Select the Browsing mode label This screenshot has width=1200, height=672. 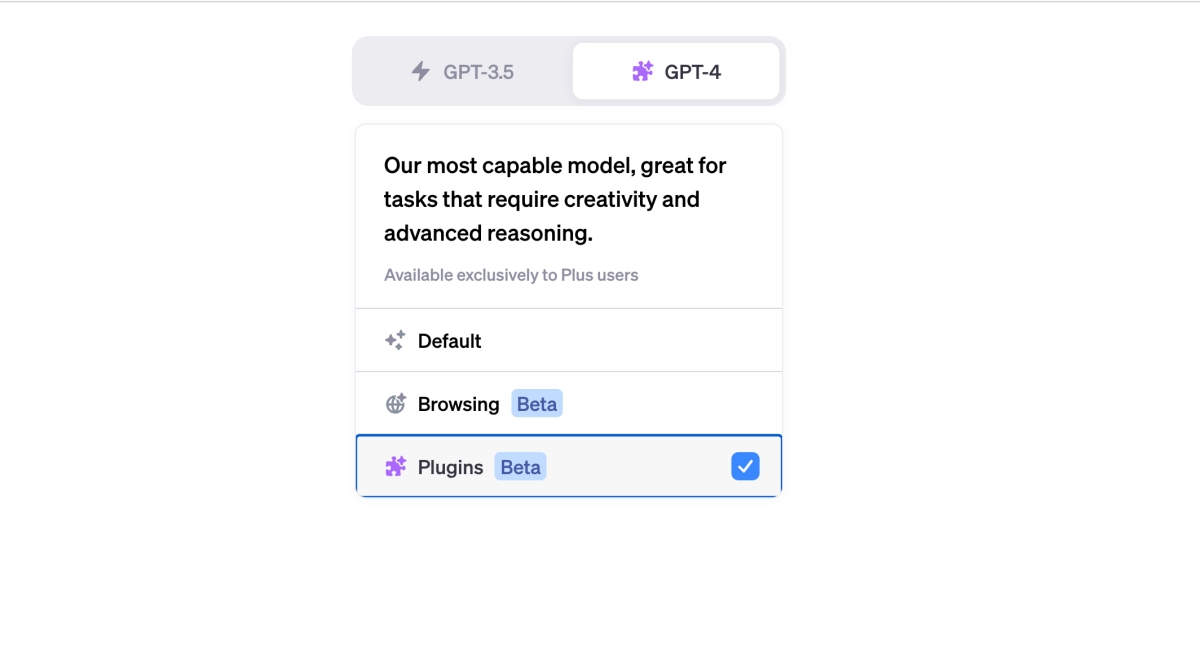tap(458, 404)
